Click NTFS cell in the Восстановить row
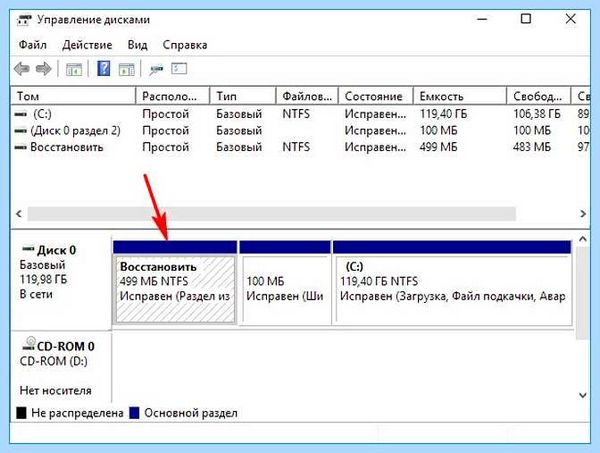The image size is (600, 453). pos(296,147)
